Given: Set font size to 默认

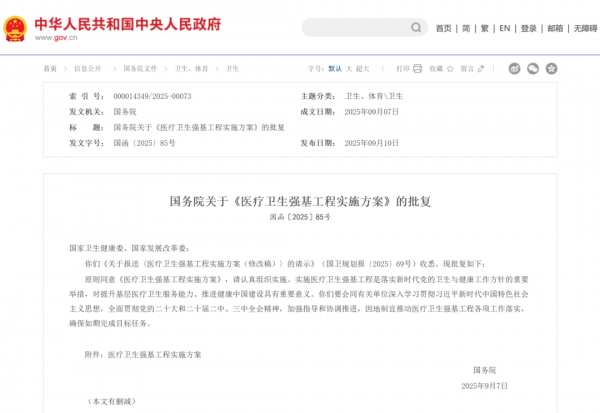Looking at the screenshot, I should [x=333, y=69].
